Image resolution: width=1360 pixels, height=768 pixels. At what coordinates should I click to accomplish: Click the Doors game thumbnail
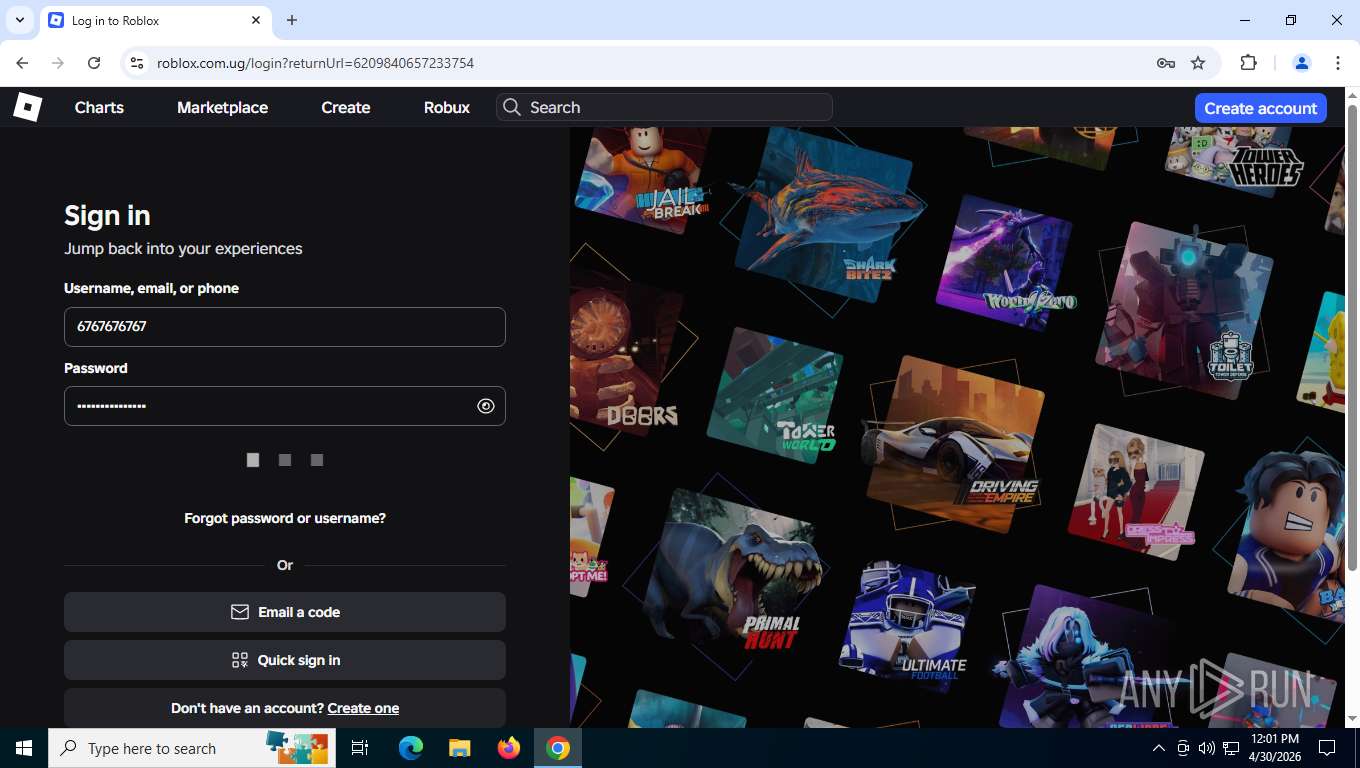point(625,355)
